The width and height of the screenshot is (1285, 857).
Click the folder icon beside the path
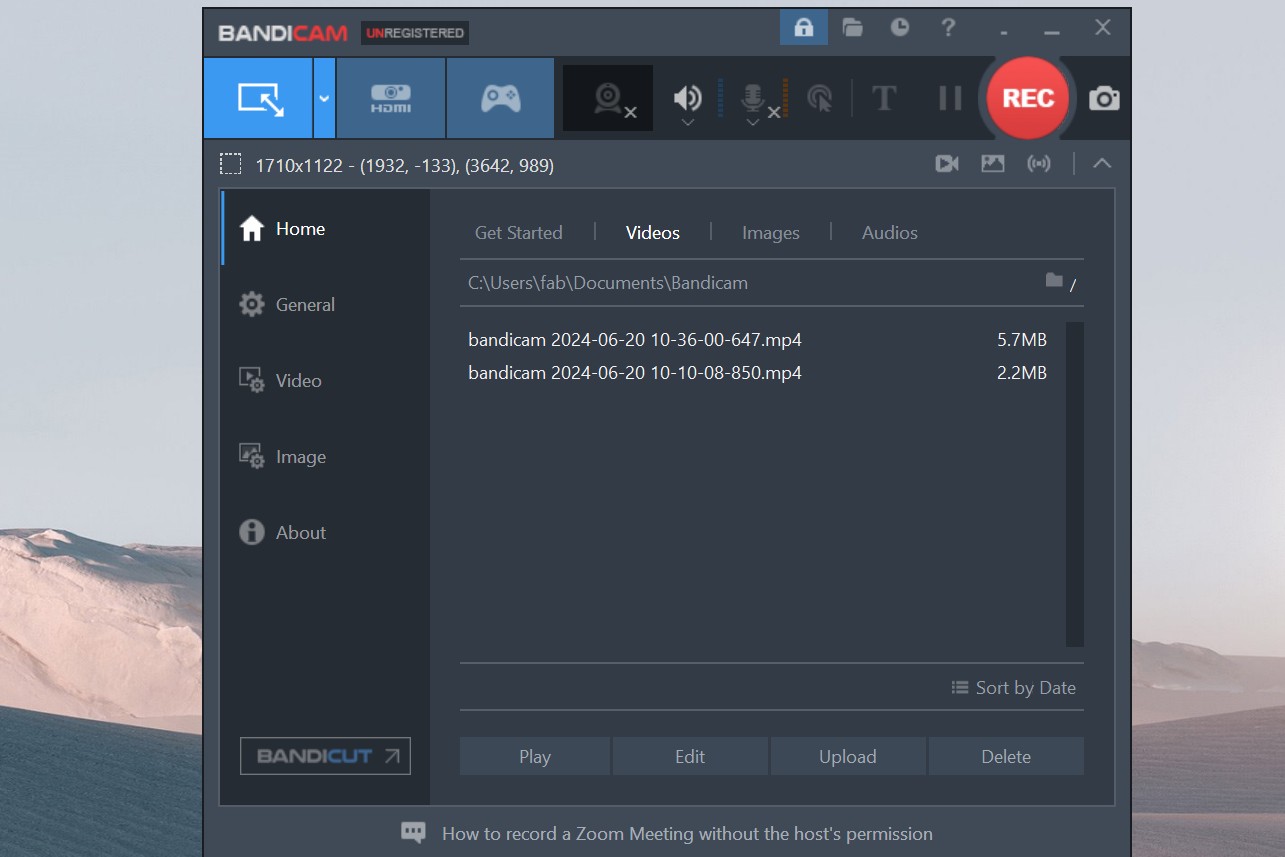click(x=1054, y=280)
